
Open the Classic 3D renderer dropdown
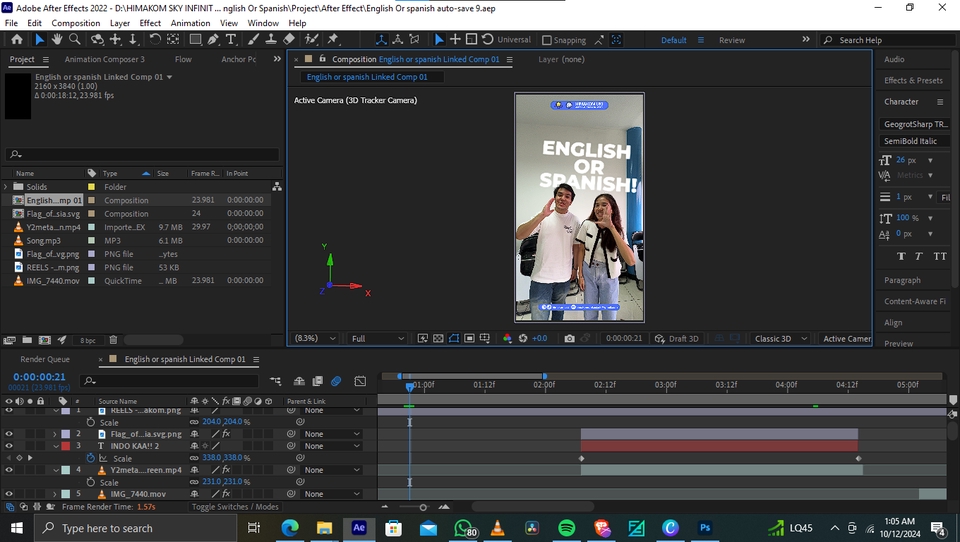tap(780, 339)
